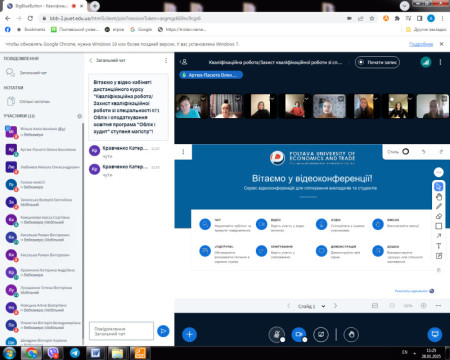Open the more tools button above whiteboard toolbar
The width and height of the screenshot is (450, 360).
[x=439, y=172]
